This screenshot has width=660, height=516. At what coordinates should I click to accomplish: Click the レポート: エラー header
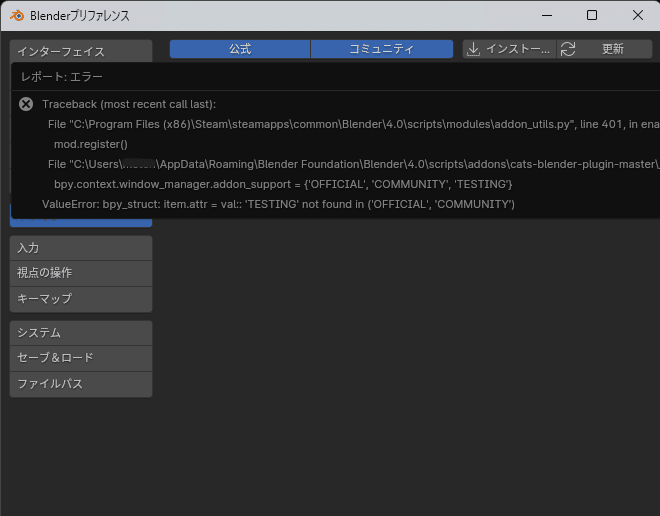(62, 77)
